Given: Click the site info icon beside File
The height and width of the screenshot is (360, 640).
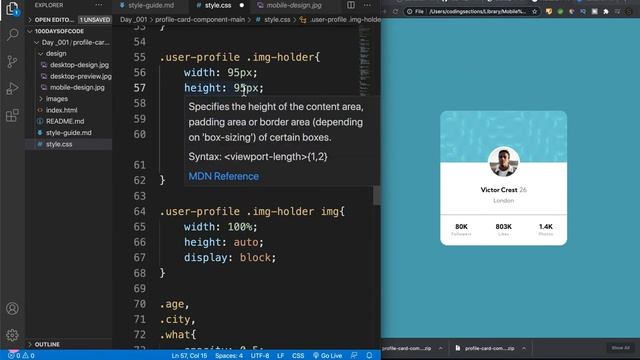Looking at the screenshot, I should click(x=409, y=11).
